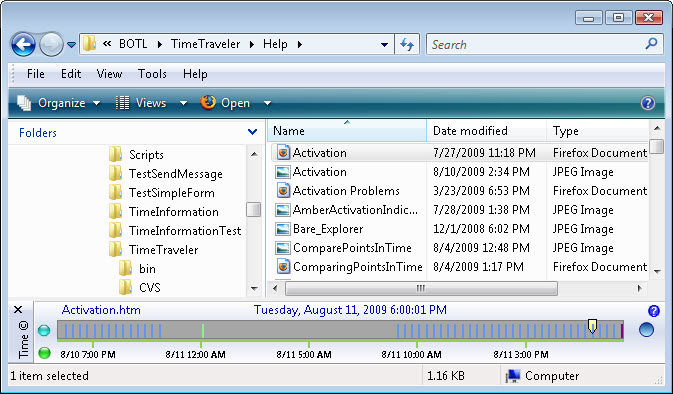Click the Back navigation arrow
Screen dimensions: 673x394
(x=23, y=44)
